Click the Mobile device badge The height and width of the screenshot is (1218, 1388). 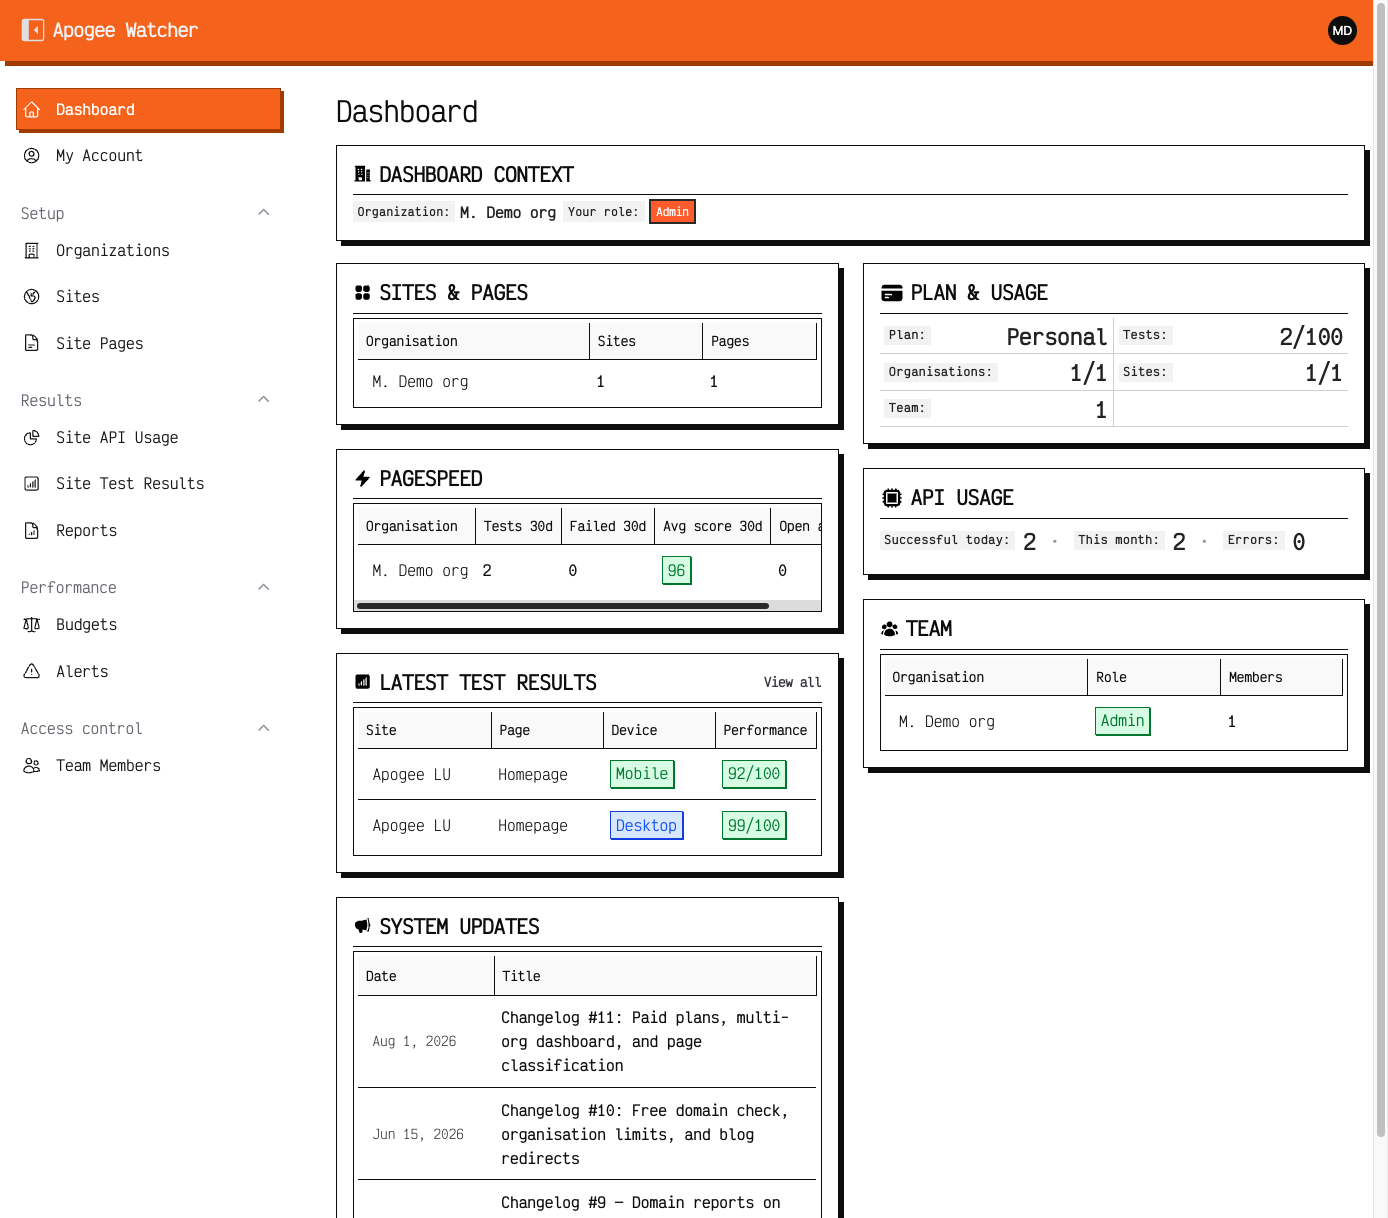click(642, 774)
